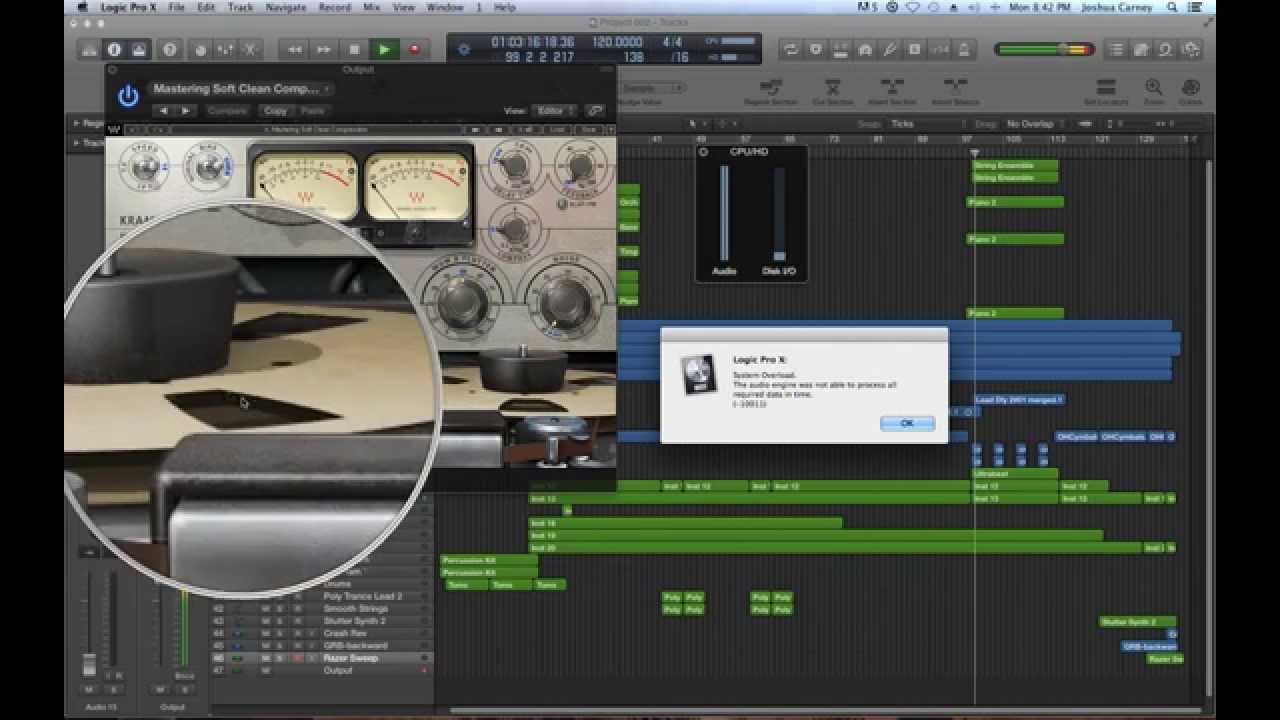Open Mastering Soft Clean Comp preset menu
1280x720 pixels.
241,89
